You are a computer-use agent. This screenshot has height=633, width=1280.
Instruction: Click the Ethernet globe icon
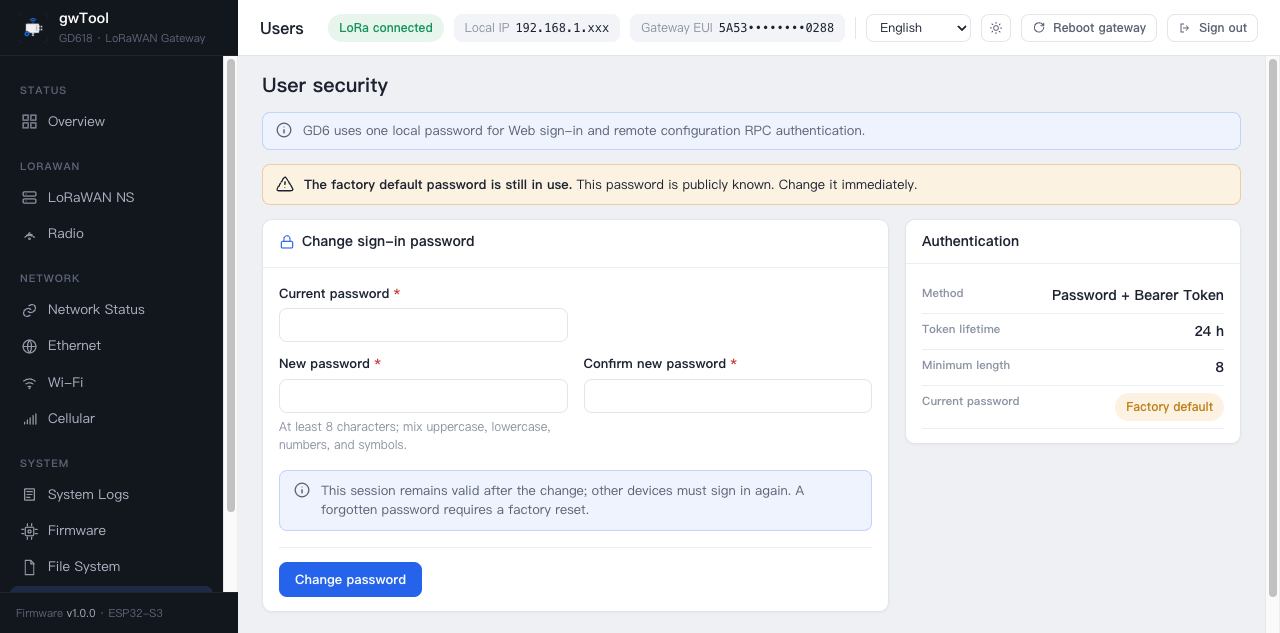click(29, 345)
